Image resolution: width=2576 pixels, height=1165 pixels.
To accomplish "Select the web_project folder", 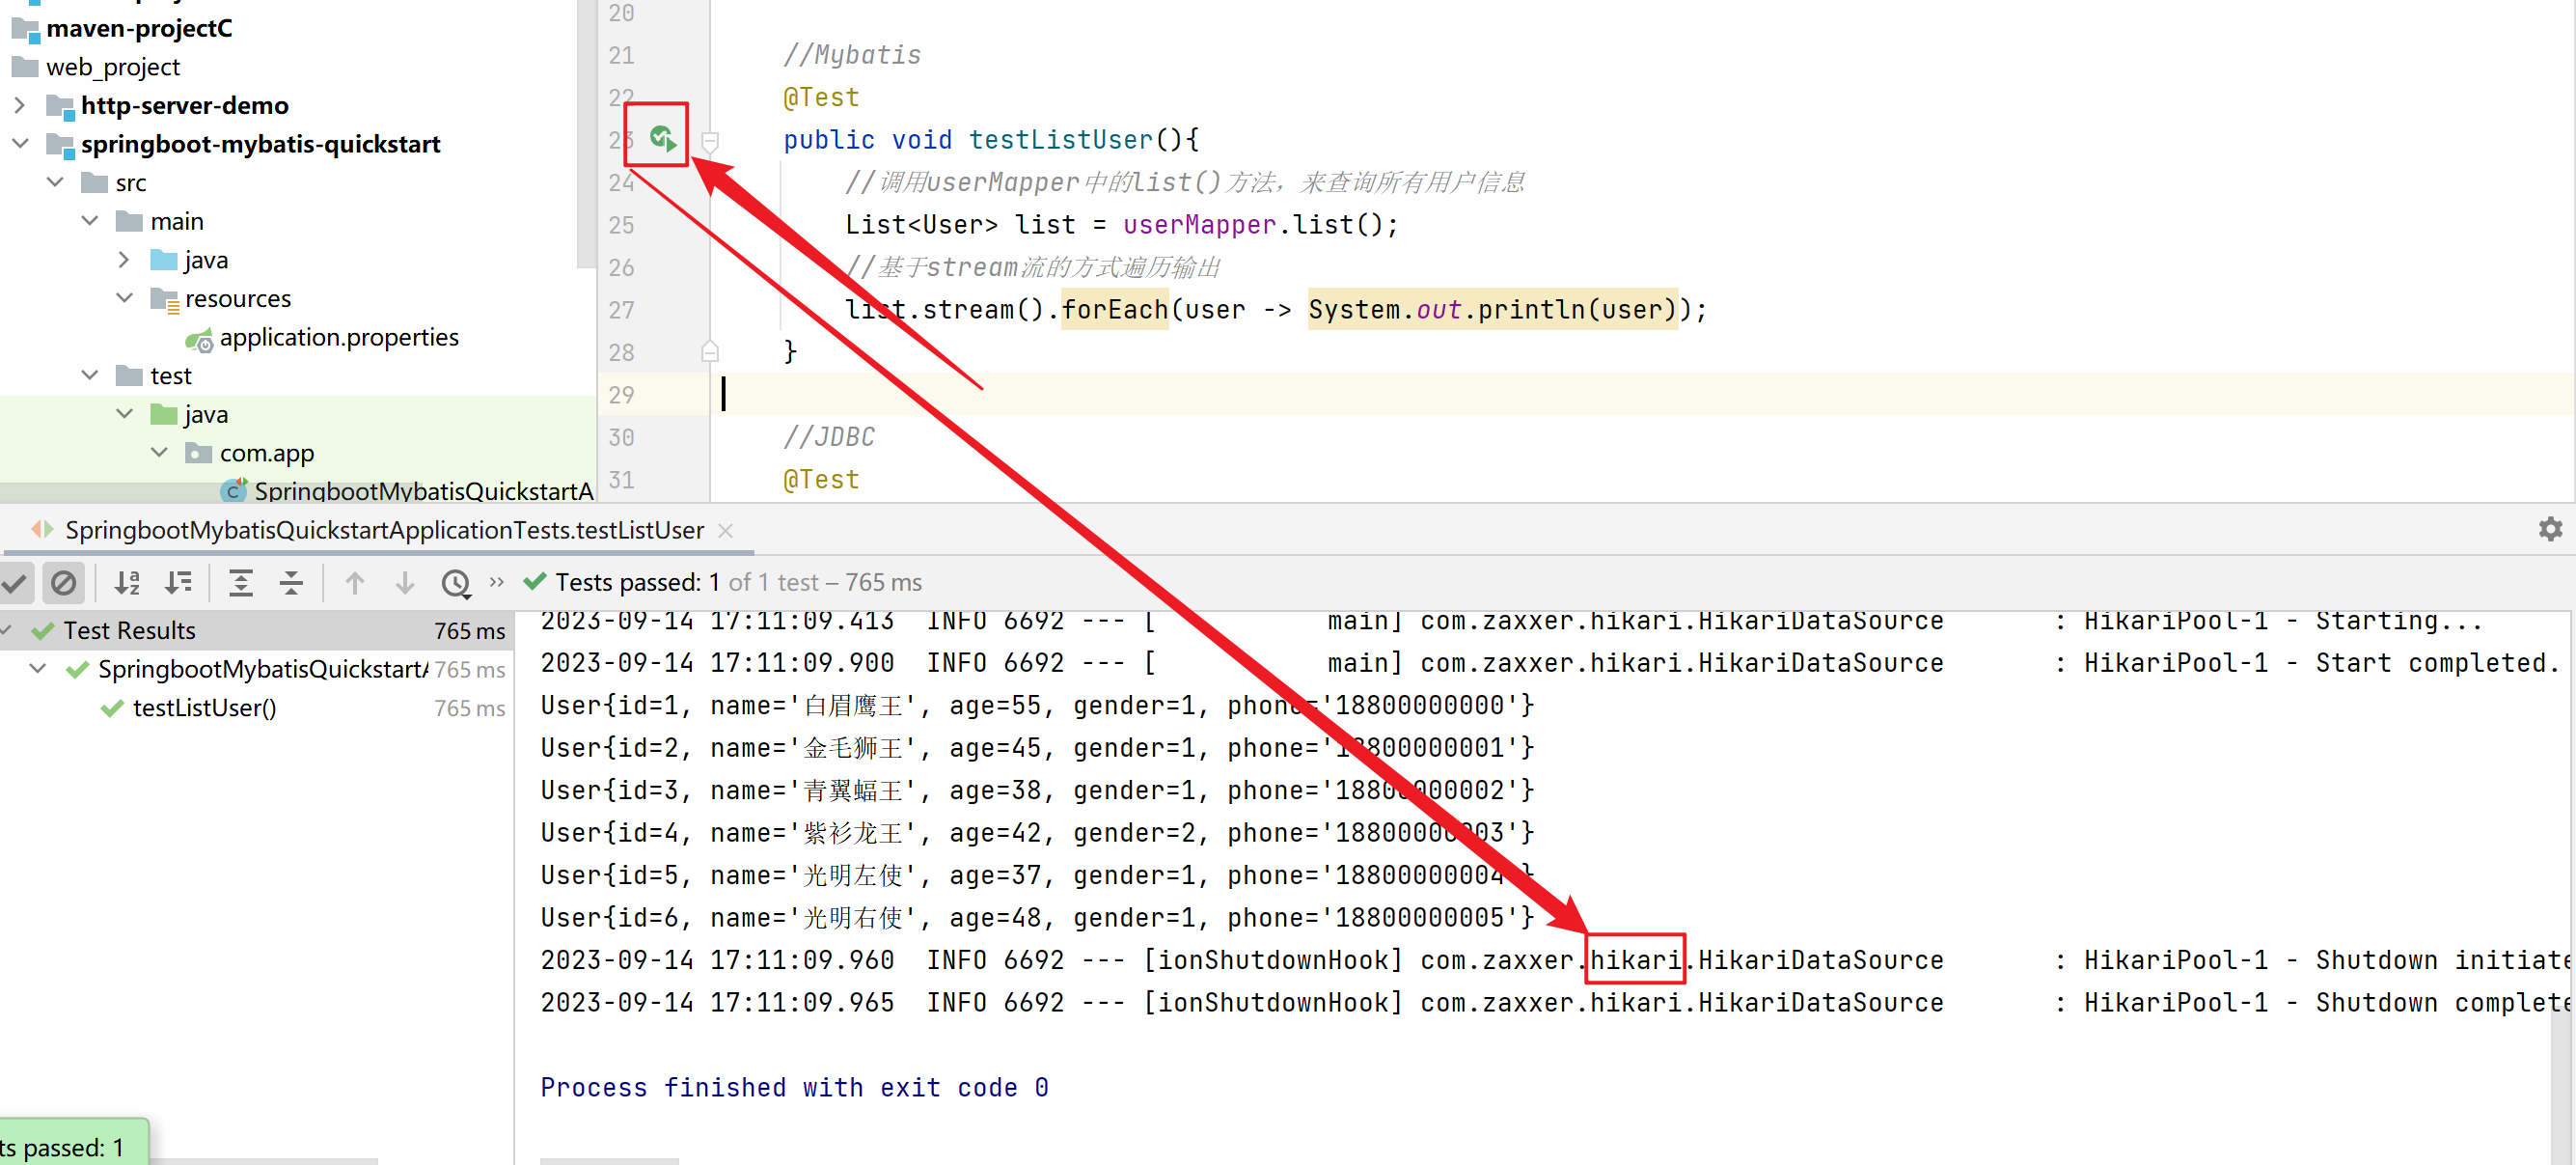I will click(x=113, y=67).
